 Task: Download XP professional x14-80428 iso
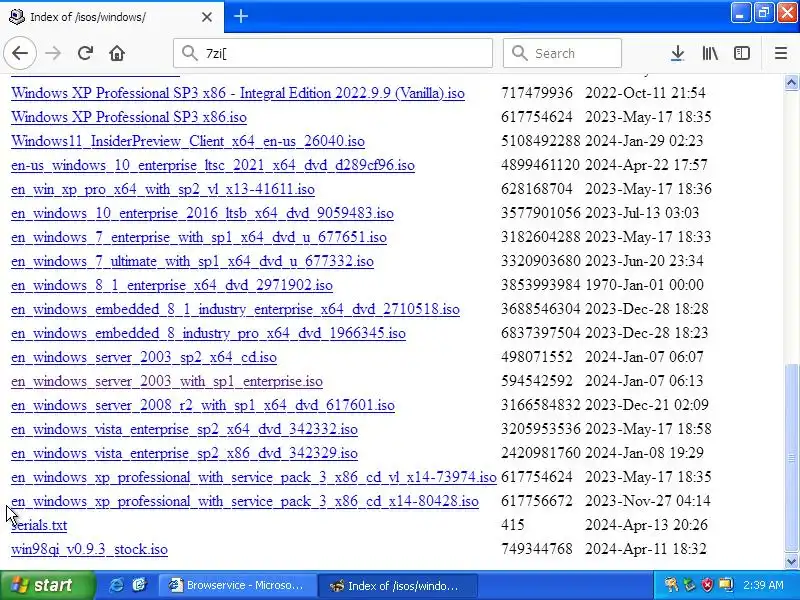[245, 501]
